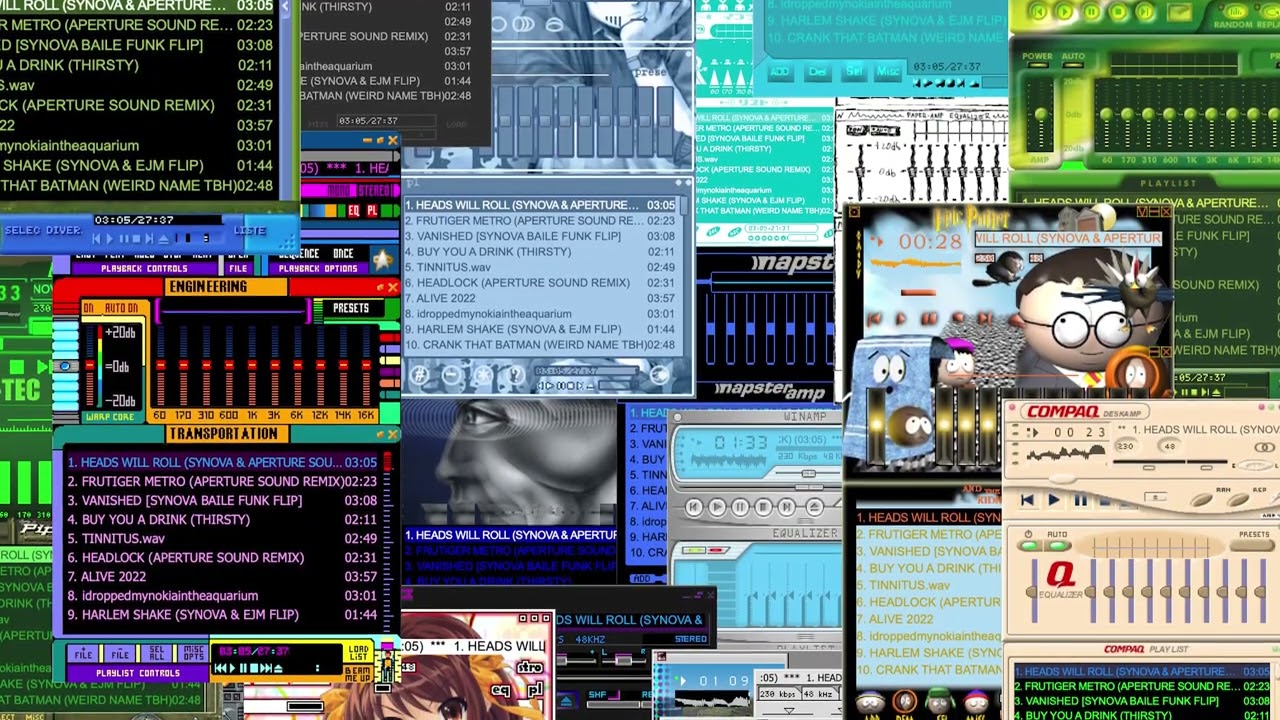The image size is (1280, 720).
Task: Click the minus icon below the light-blue playlist
Action: pyautogui.click(x=452, y=376)
